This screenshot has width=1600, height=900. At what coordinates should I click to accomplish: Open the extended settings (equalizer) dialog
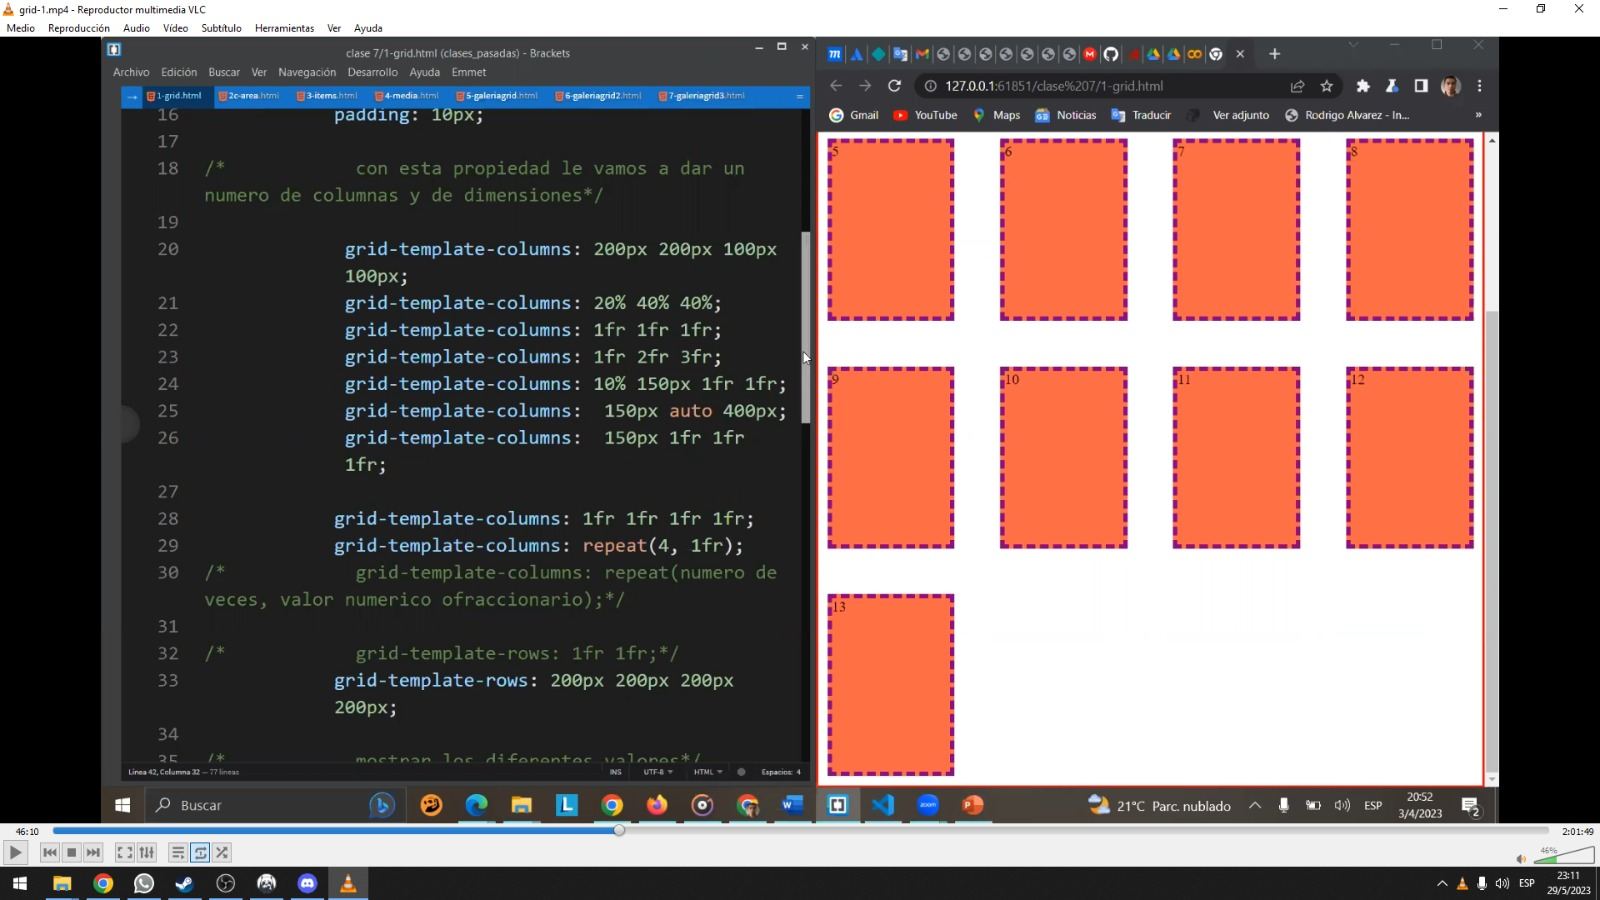pos(147,853)
